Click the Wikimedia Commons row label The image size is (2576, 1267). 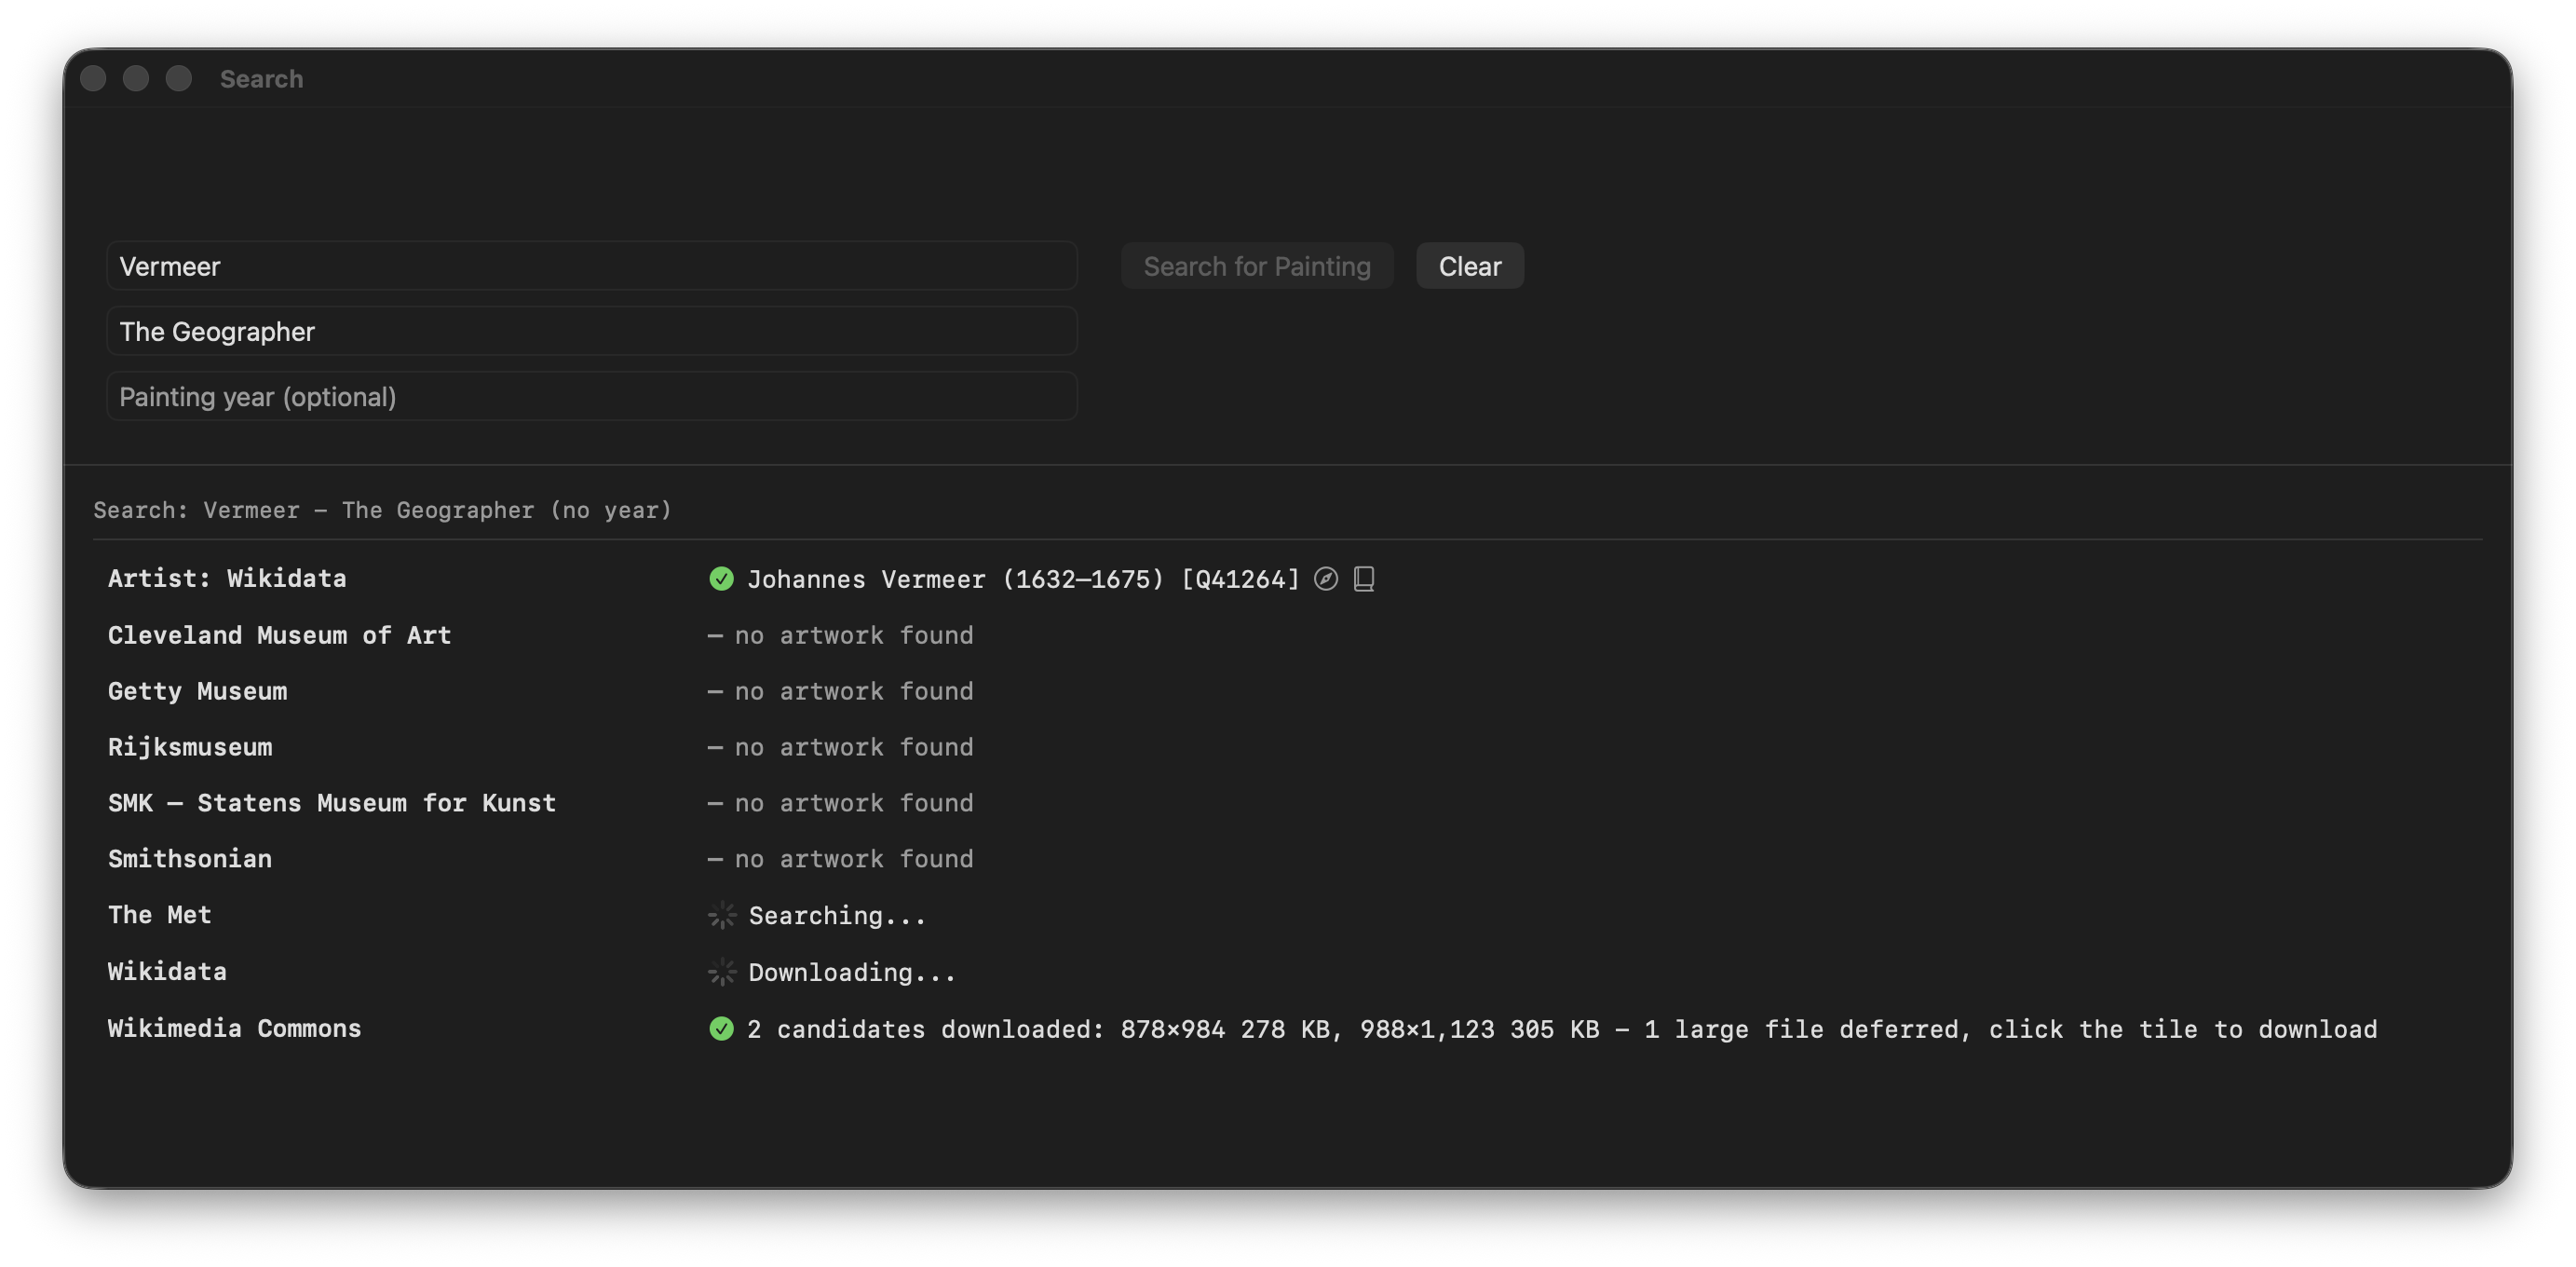[x=235, y=1028]
